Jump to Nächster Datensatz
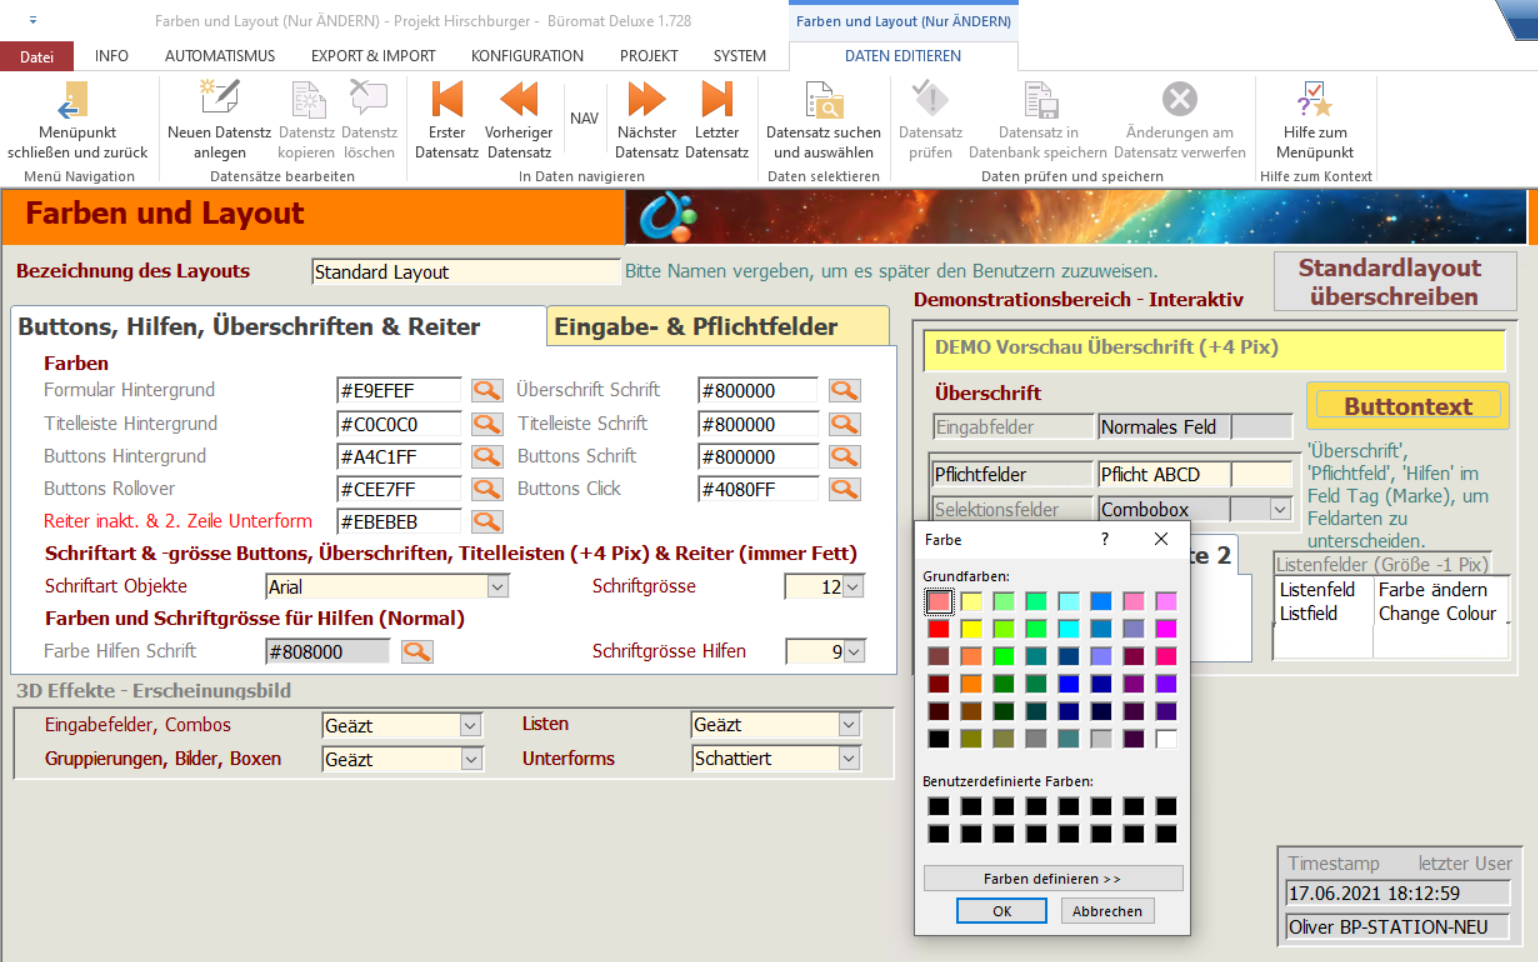The height and width of the screenshot is (962, 1538). point(646,100)
